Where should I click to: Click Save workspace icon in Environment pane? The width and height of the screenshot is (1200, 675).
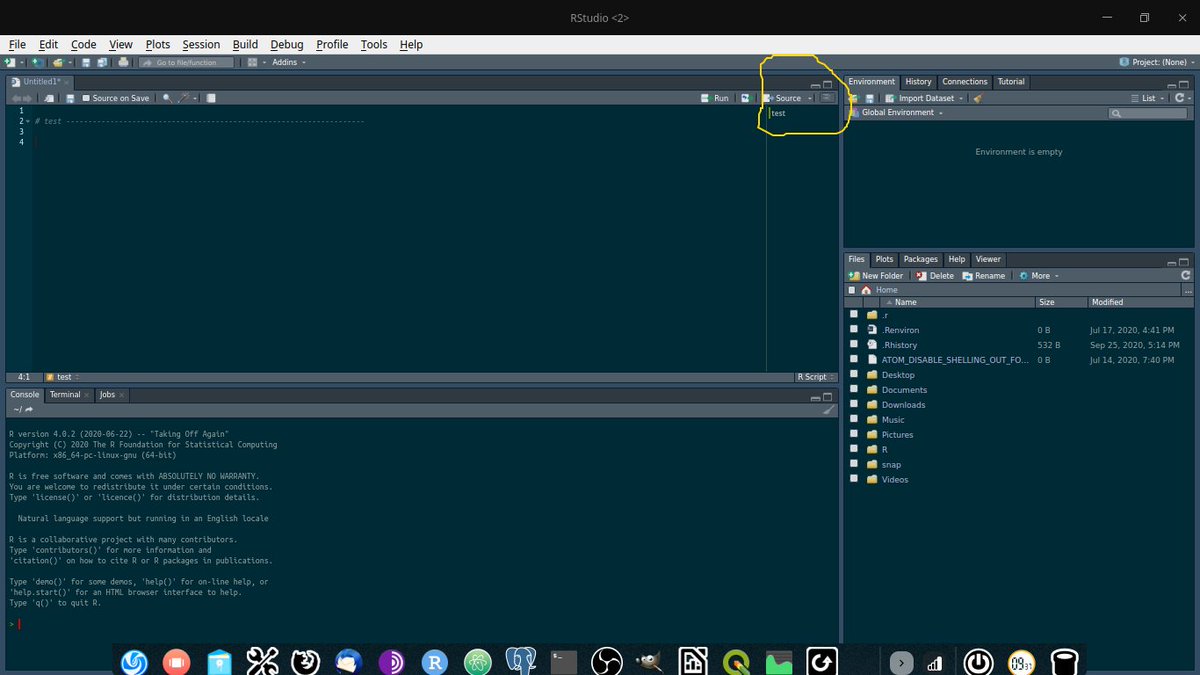[870, 98]
